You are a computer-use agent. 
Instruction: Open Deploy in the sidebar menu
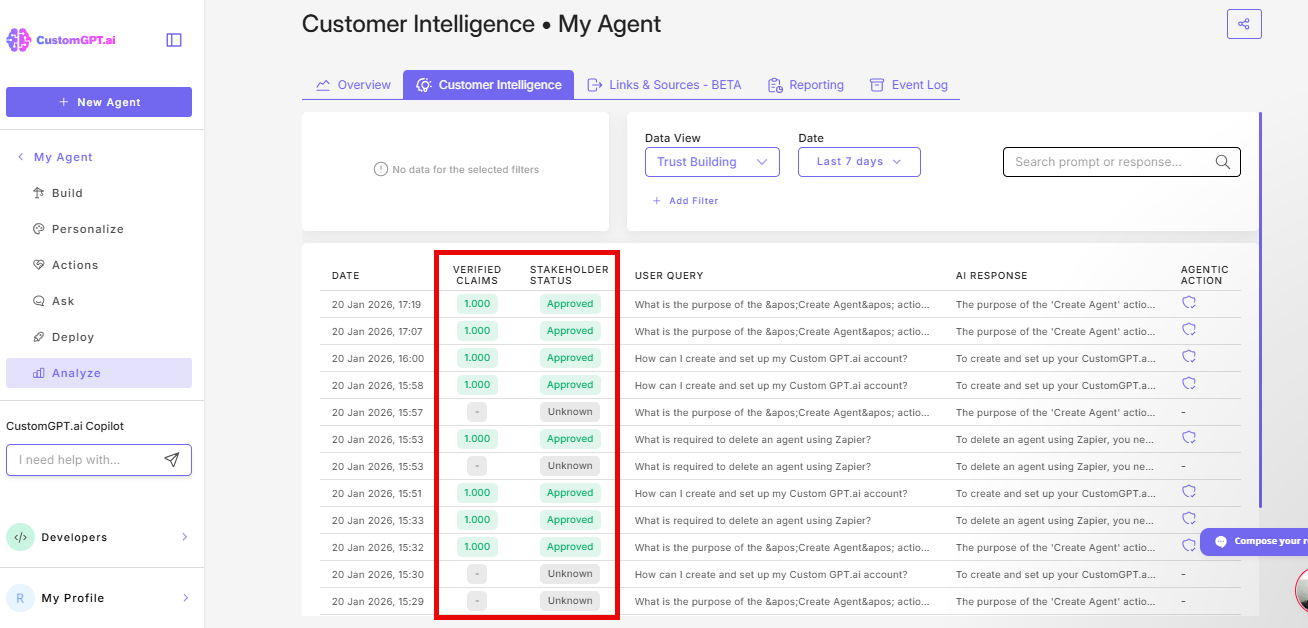[99, 337]
